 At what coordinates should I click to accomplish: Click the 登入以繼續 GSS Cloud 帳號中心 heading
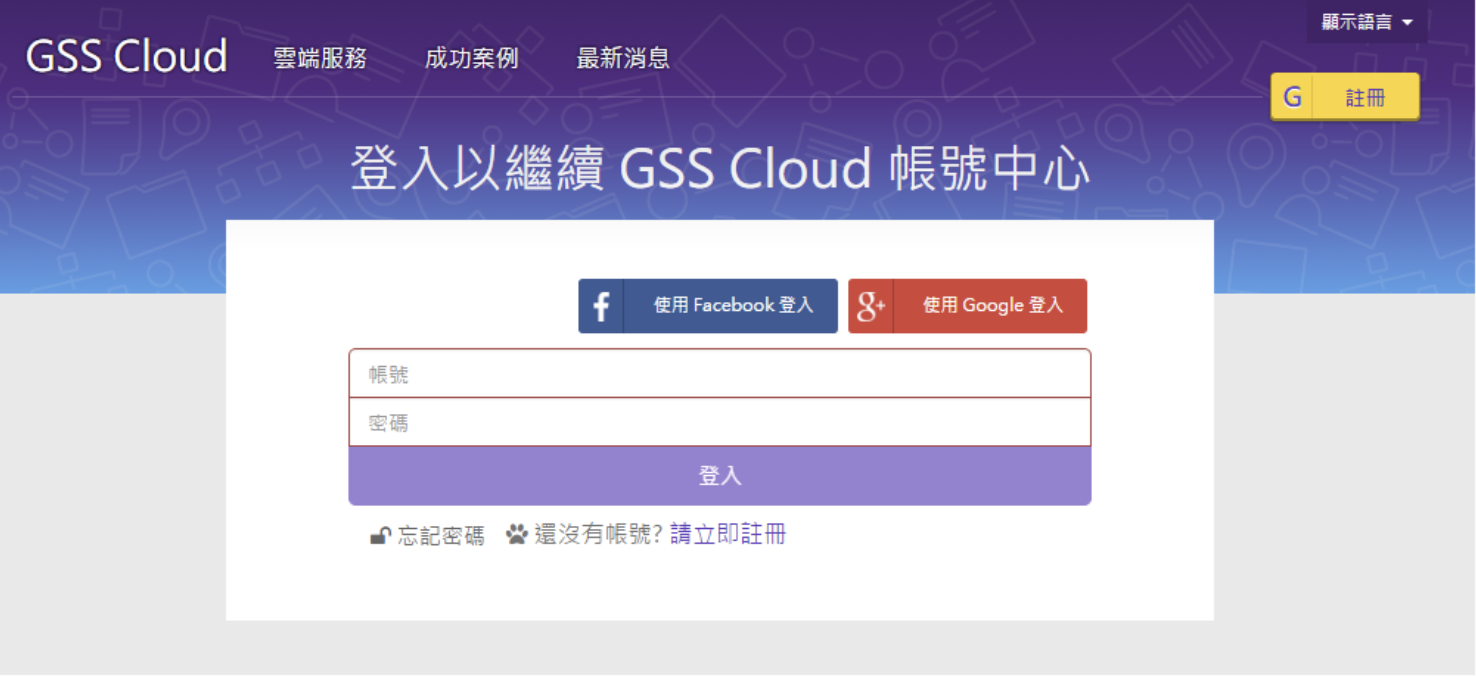point(719,170)
